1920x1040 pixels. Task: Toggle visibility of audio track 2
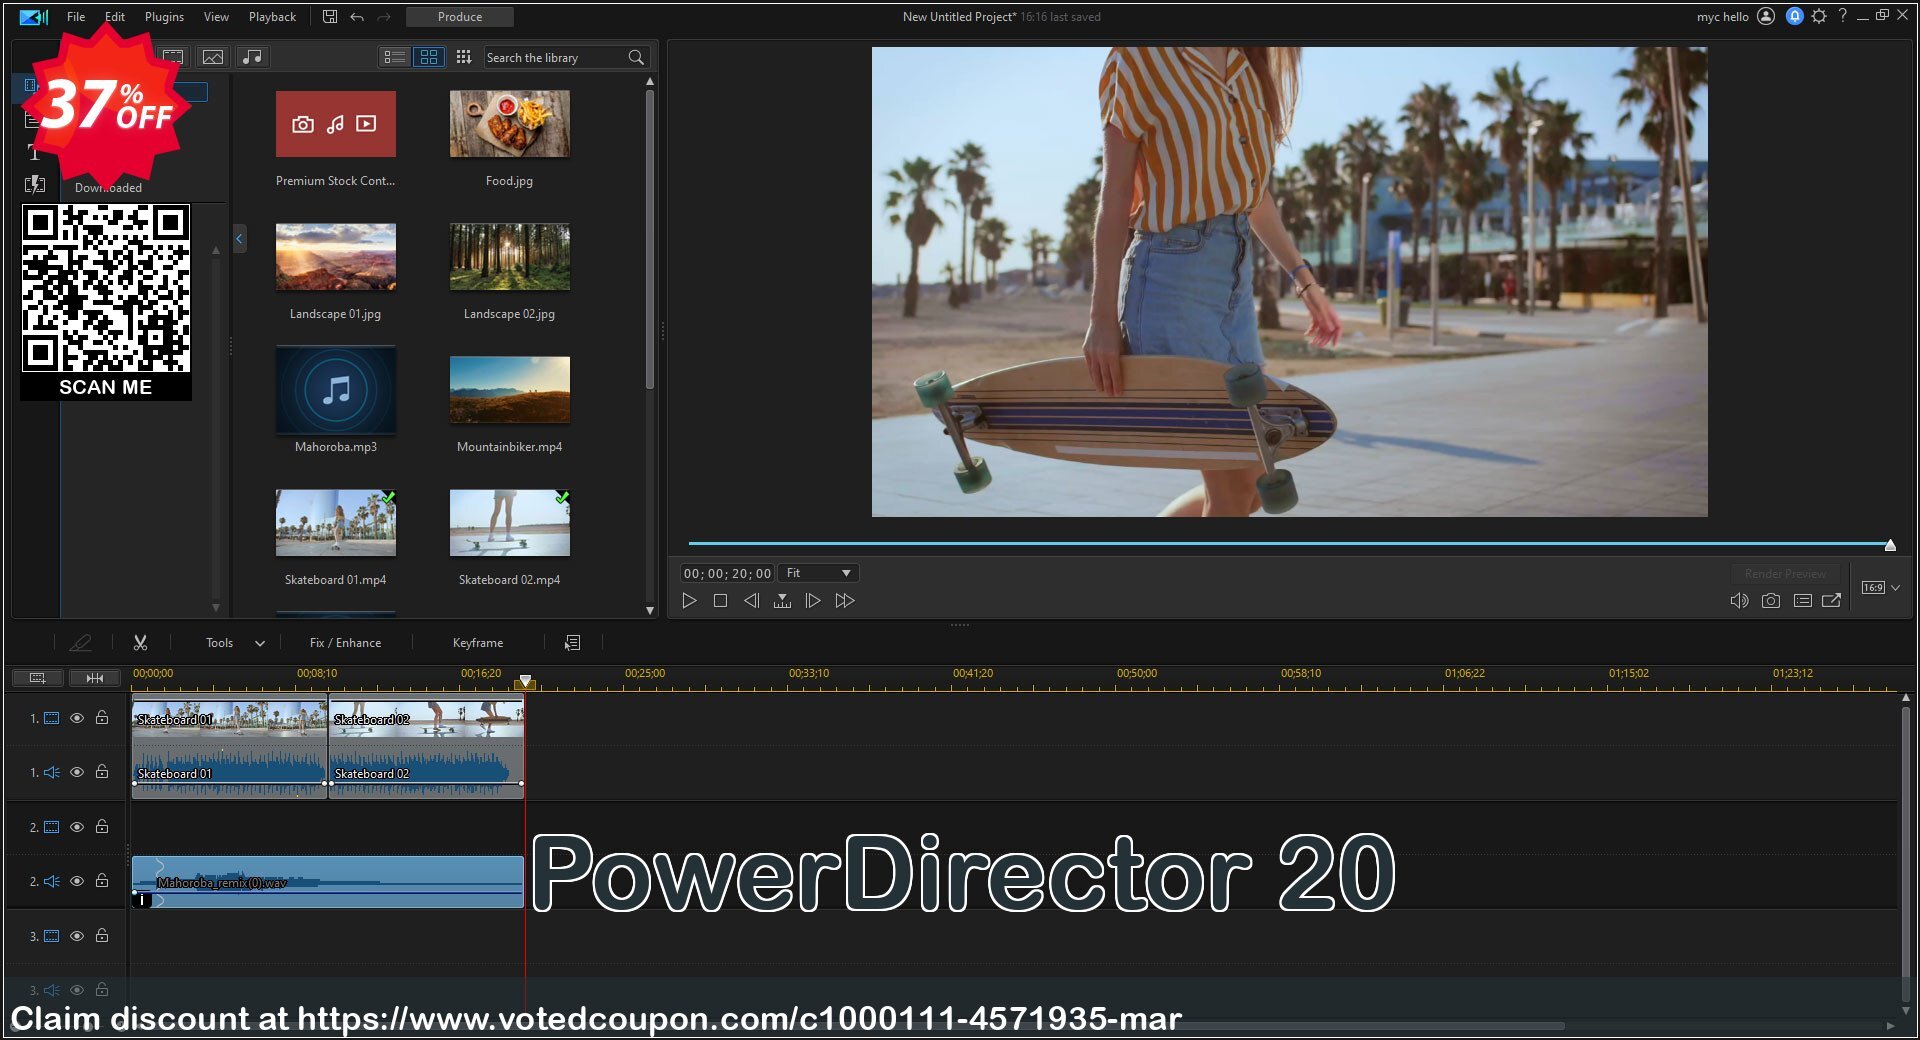pos(77,881)
